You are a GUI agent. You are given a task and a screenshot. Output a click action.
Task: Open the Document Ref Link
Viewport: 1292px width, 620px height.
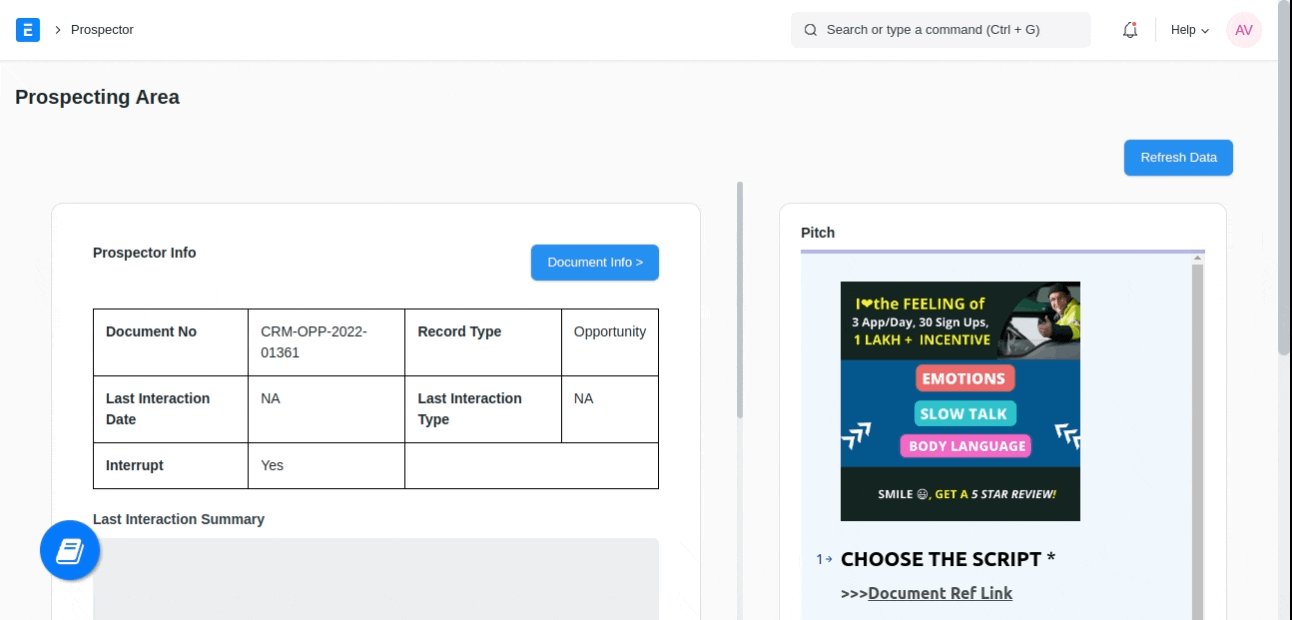click(x=940, y=593)
